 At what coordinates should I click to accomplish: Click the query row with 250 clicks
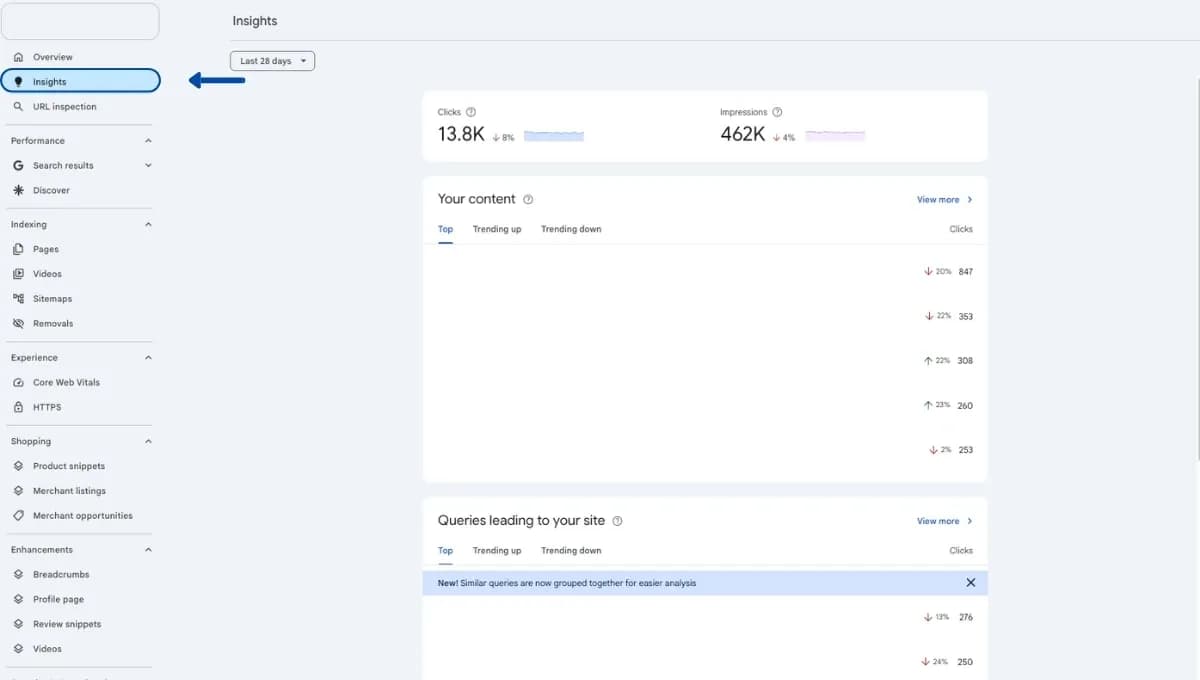705,661
